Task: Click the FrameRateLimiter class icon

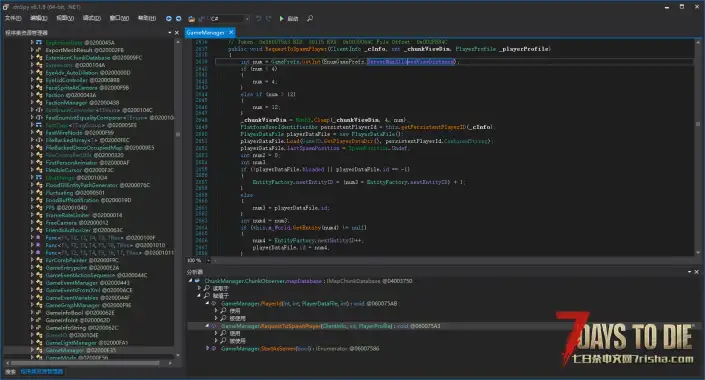Action: [x=39, y=215]
